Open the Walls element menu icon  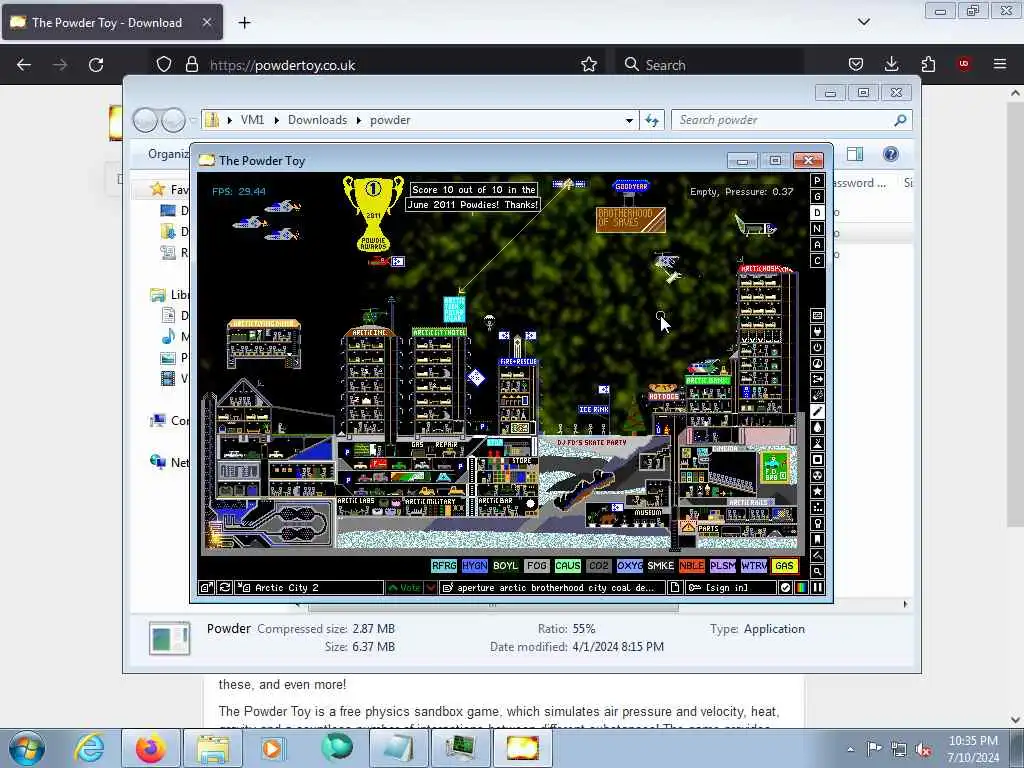pos(817,315)
